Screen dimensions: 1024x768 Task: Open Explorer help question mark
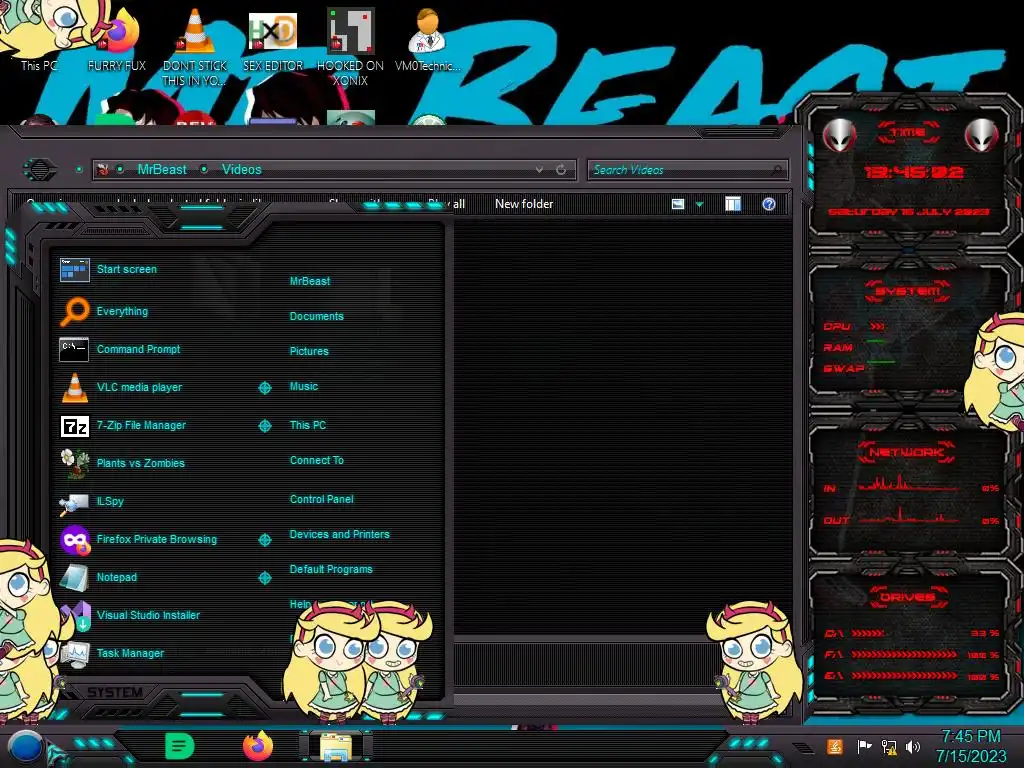tap(769, 204)
